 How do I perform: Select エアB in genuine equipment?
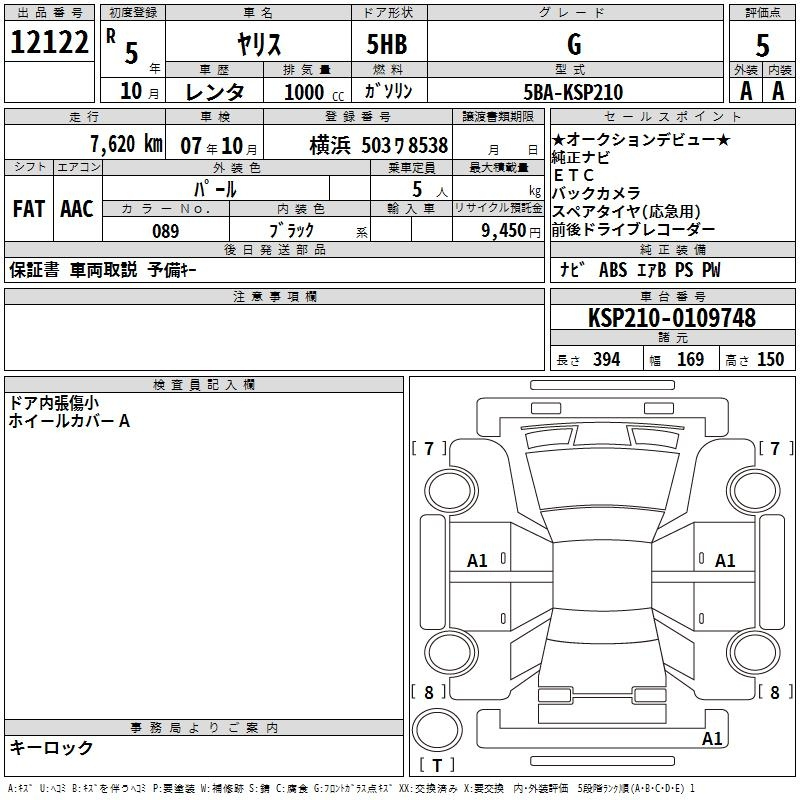coord(652,270)
